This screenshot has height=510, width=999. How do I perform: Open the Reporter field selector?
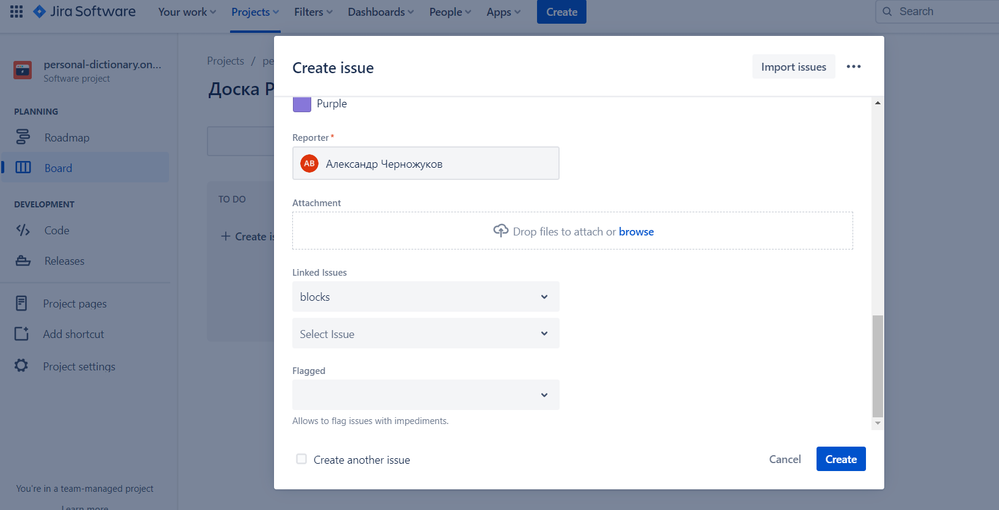[426, 163]
